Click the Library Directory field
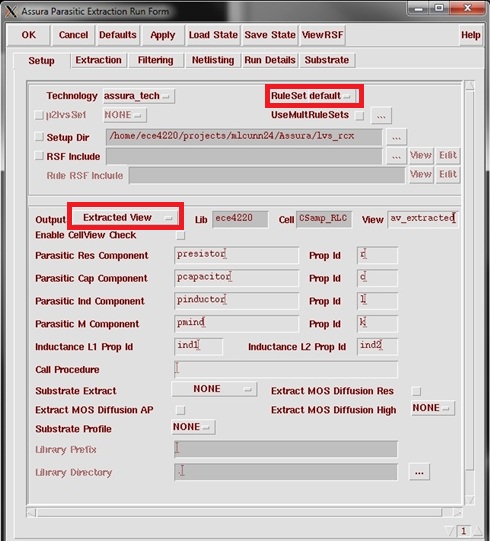Image resolution: width=490 pixels, height=541 pixels. (286, 472)
